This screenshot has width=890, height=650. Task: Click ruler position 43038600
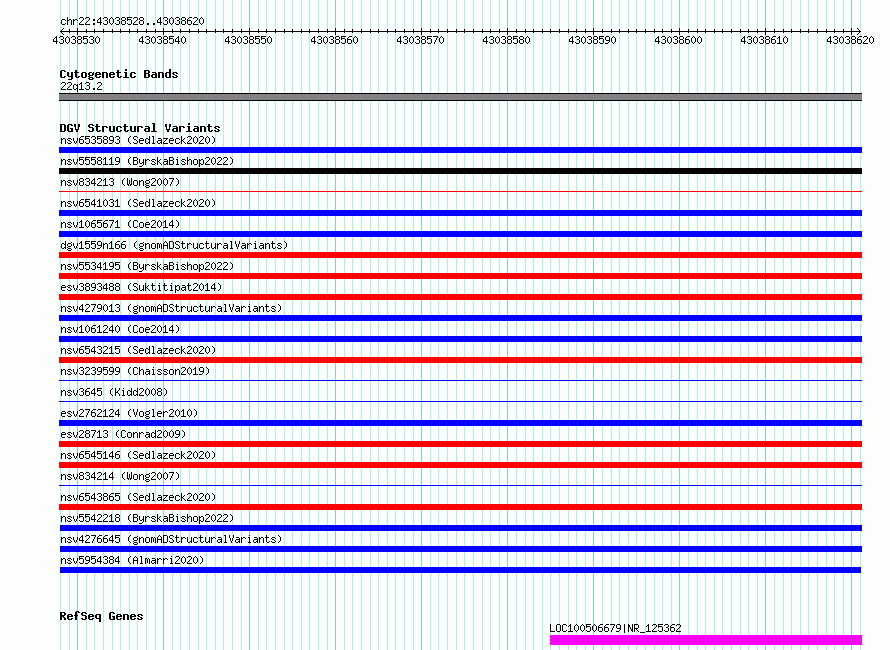(678, 40)
